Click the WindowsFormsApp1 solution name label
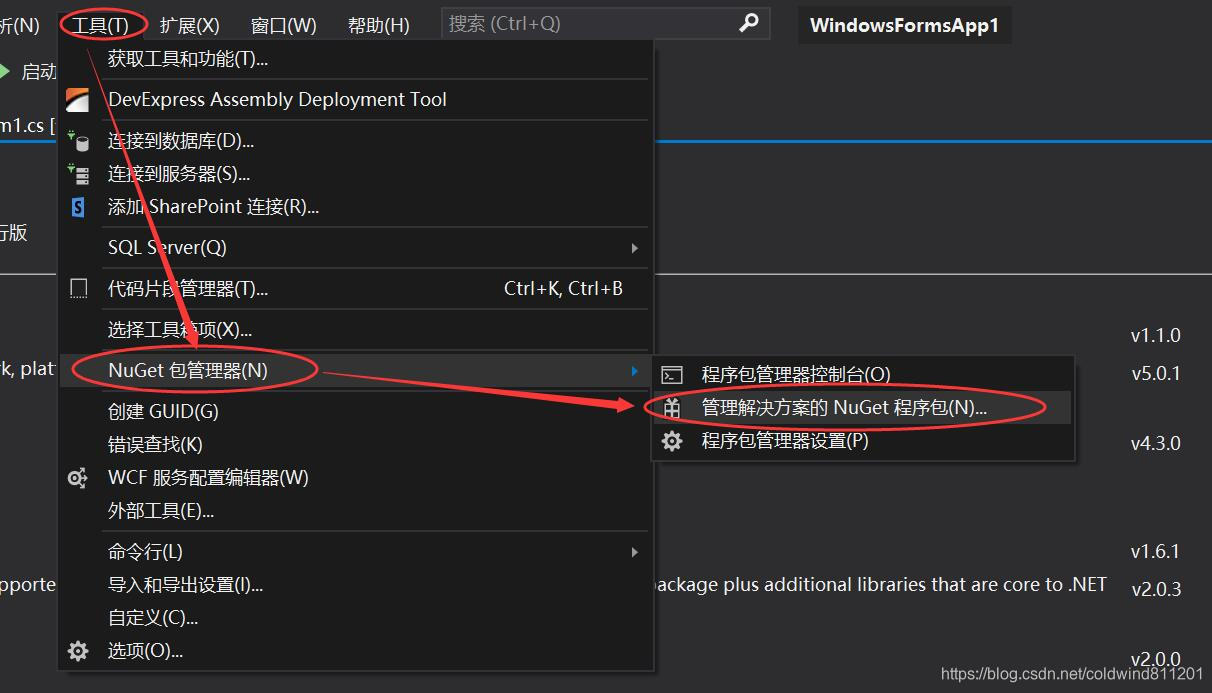 point(904,25)
